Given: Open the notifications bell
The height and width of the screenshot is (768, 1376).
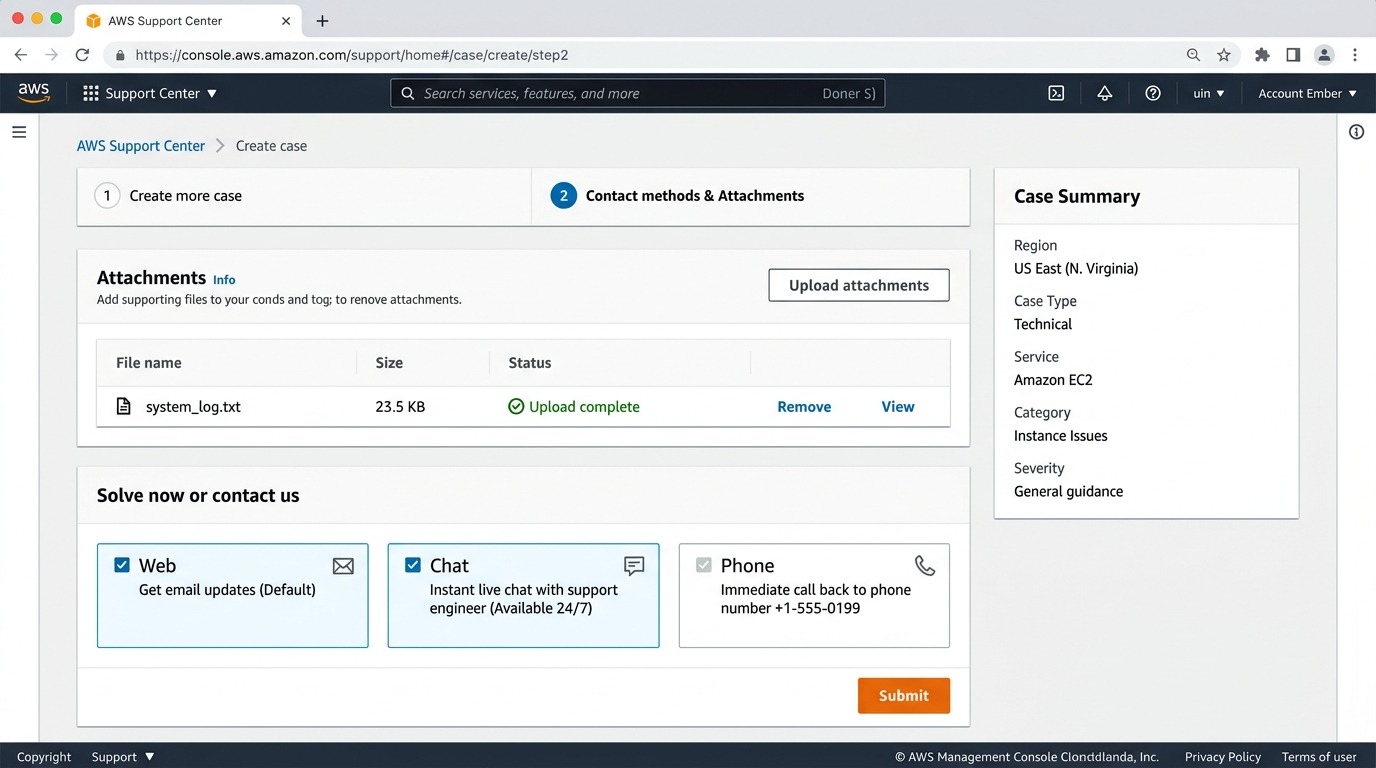Looking at the screenshot, I should [x=1105, y=93].
